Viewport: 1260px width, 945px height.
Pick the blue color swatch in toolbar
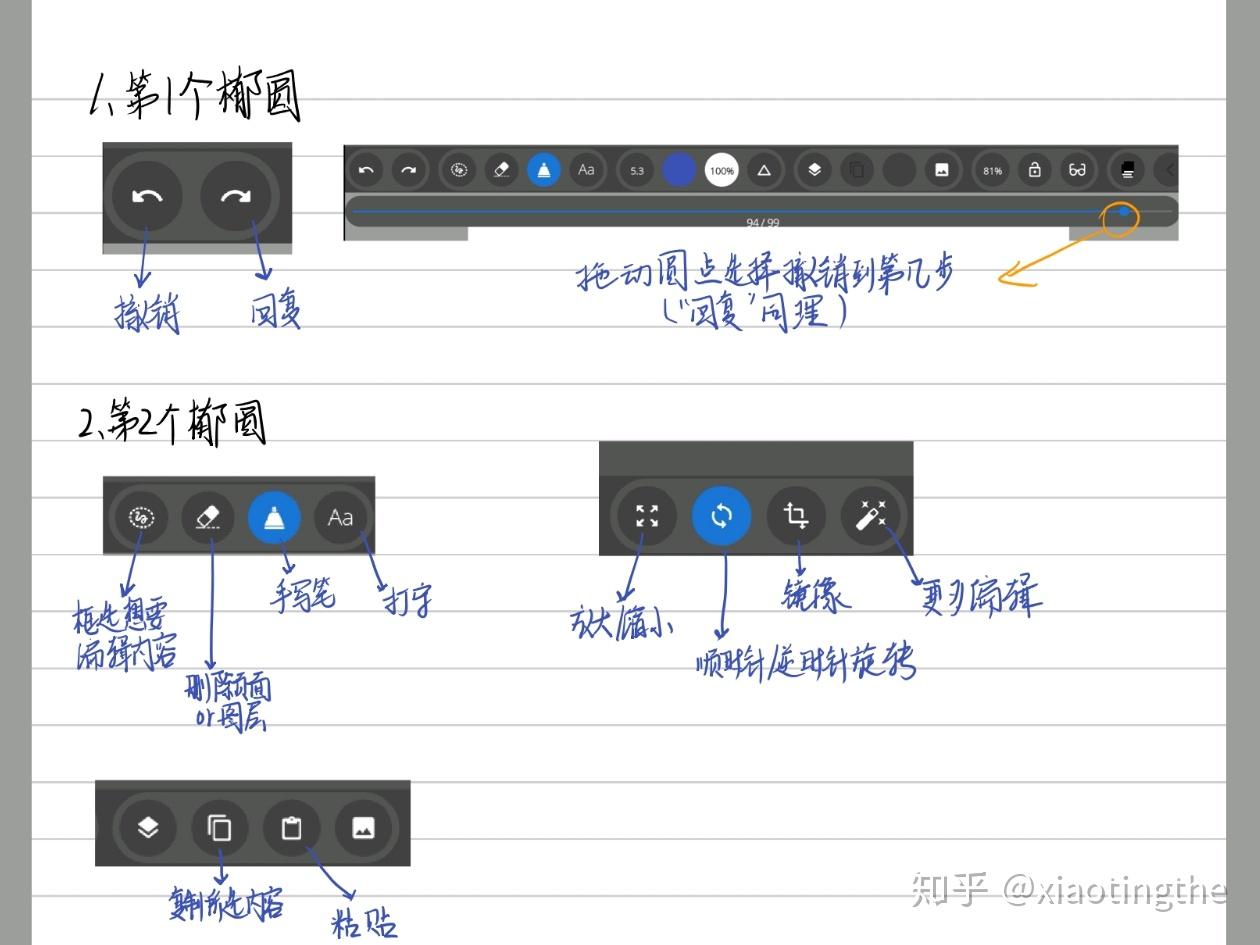pos(679,171)
